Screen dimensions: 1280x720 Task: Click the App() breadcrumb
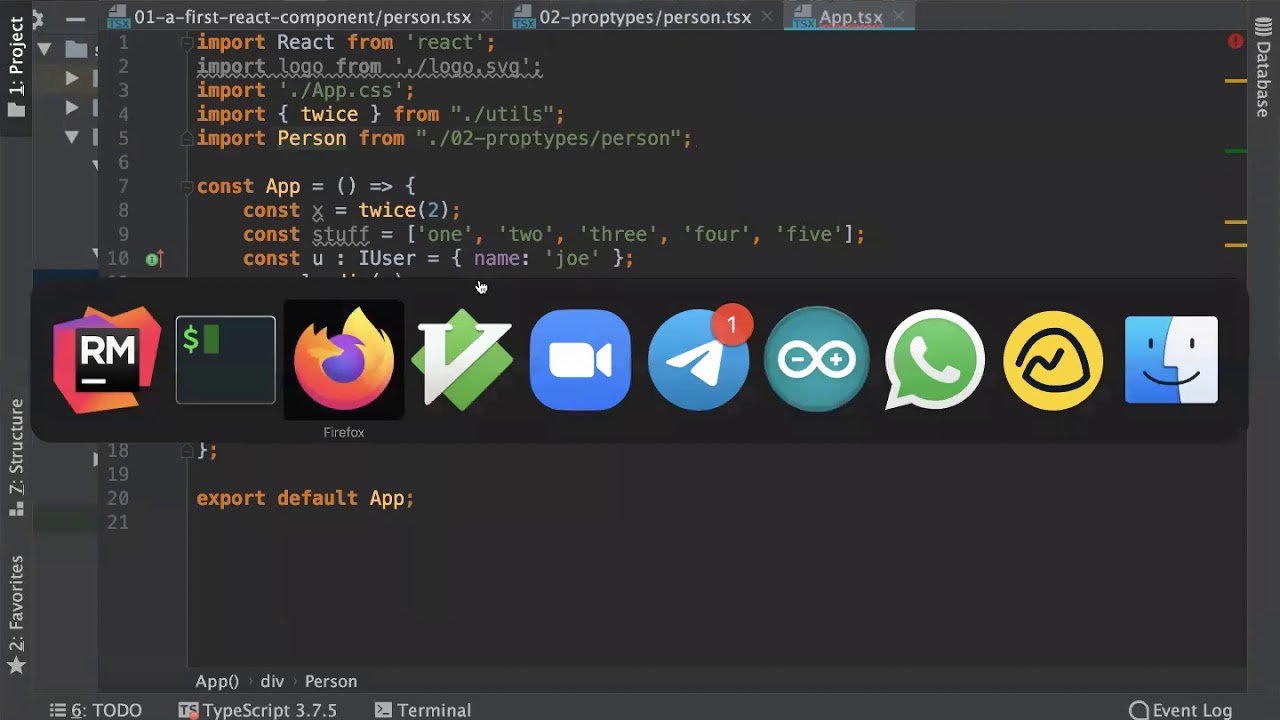click(217, 681)
